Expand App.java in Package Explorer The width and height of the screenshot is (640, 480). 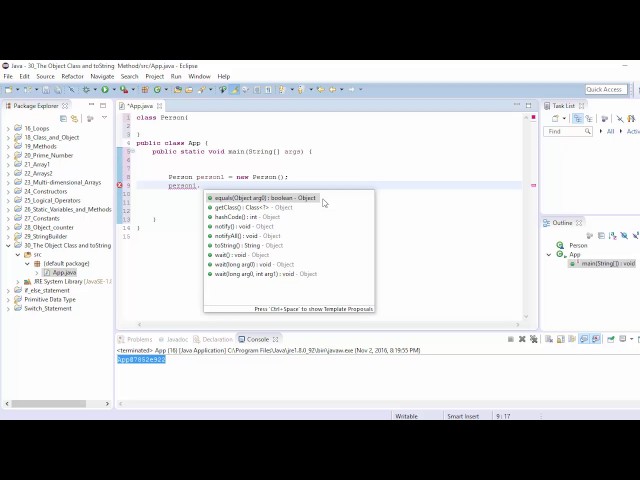point(37,273)
